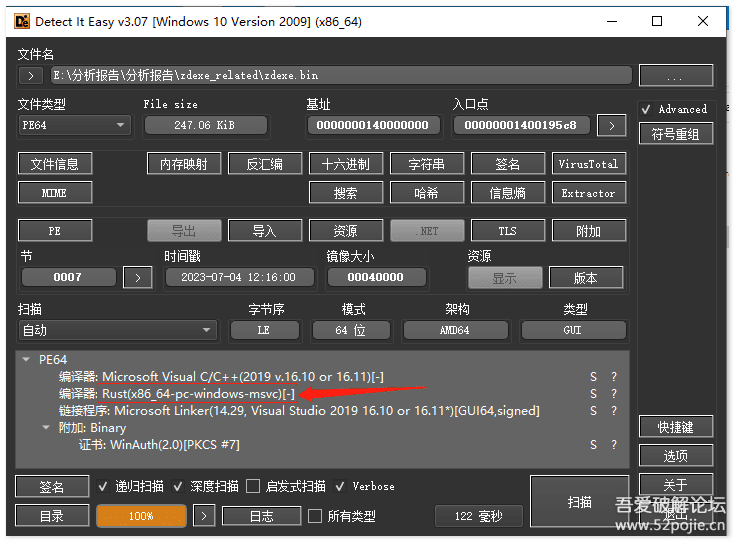
Task: Open file browser with the '...' button
Action: pyautogui.click(x=675, y=75)
